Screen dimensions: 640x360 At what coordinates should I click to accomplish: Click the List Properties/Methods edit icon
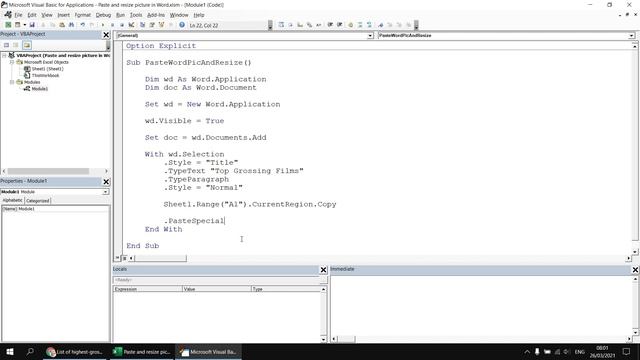(281, 25)
